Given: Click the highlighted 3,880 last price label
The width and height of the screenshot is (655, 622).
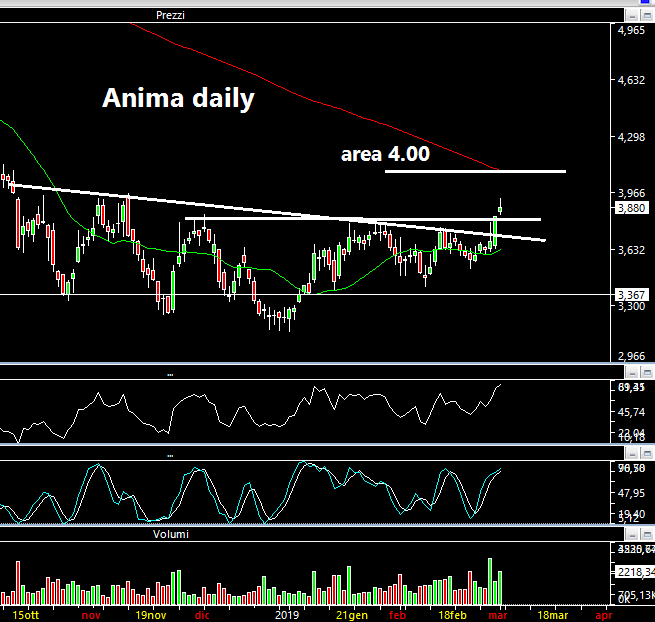Looking at the screenshot, I should 632,208.
